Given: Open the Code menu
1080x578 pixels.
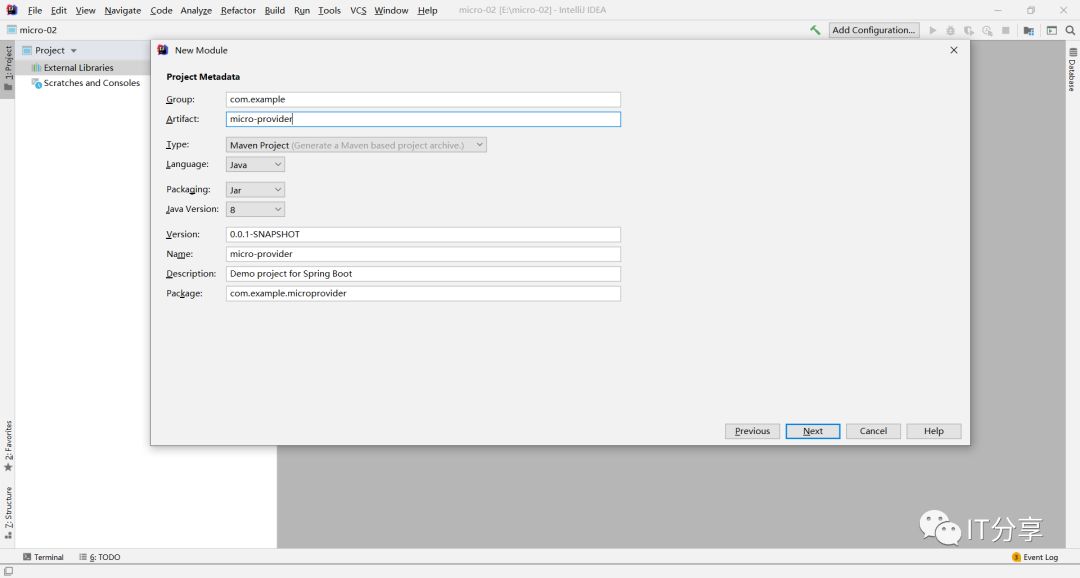Looking at the screenshot, I should (x=161, y=10).
